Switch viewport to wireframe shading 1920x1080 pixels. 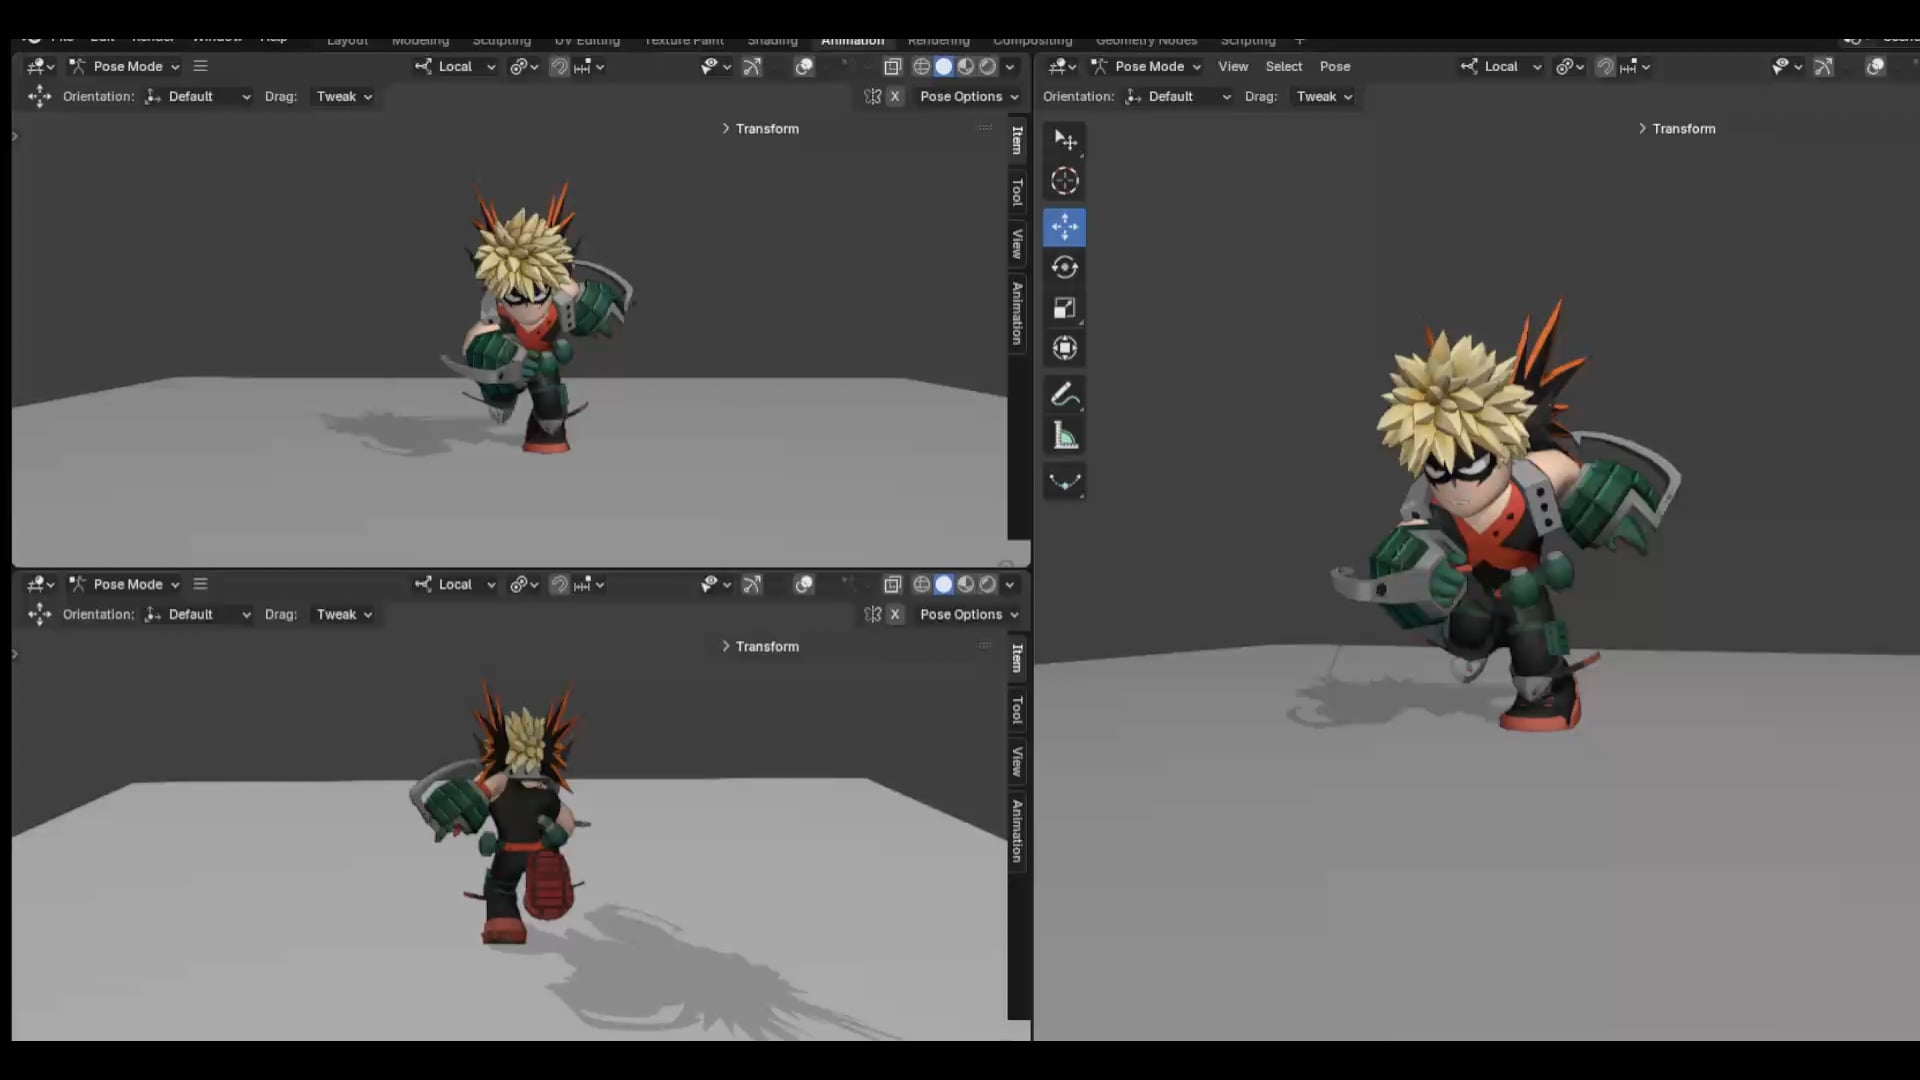[x=921, y=66]
